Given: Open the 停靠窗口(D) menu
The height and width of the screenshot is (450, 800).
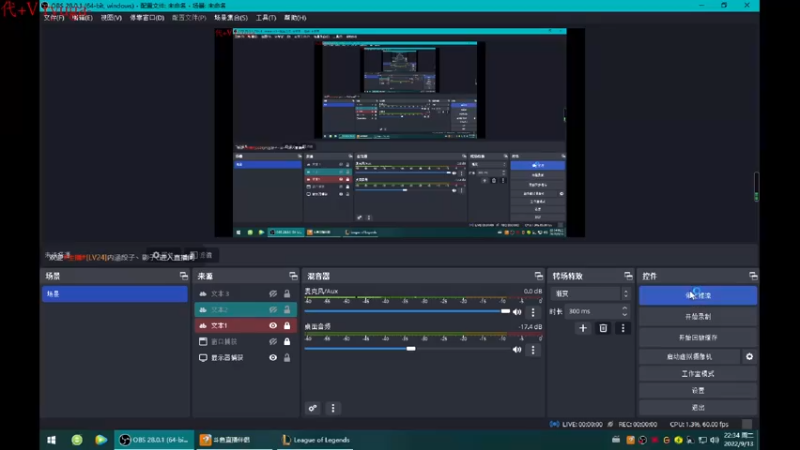Looking at the screenshot, I should point(147,17).
